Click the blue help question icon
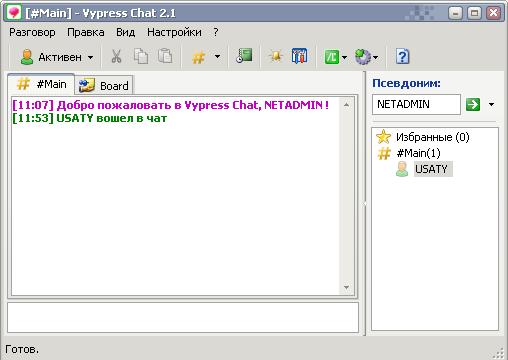The height and width of the screenshot is (360, 508). click(x=402, y=56)
